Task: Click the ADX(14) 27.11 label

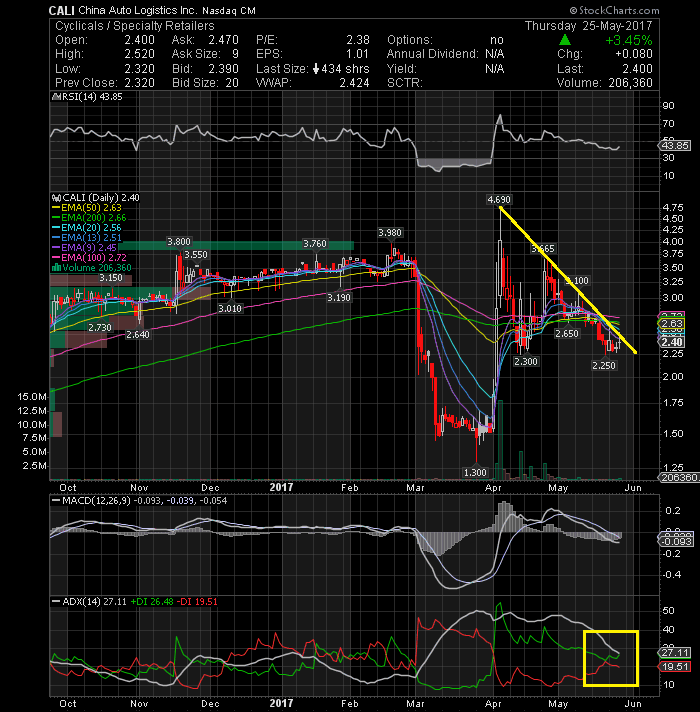Action: (x=94, y=602)
